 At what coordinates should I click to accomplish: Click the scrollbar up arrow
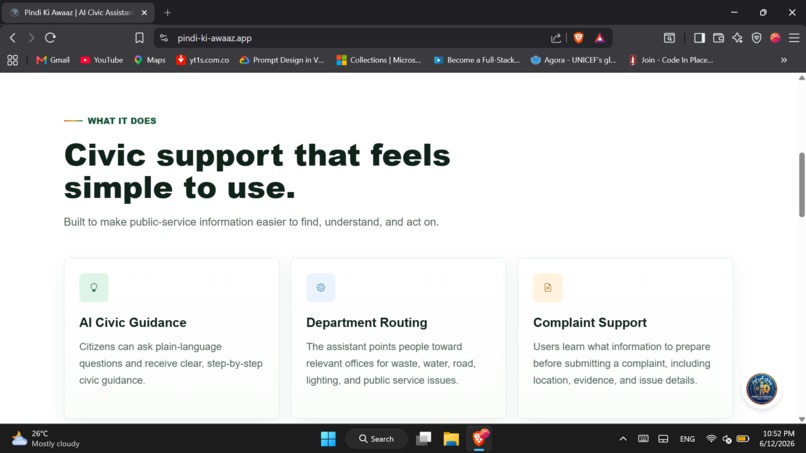tap(801, 78)
